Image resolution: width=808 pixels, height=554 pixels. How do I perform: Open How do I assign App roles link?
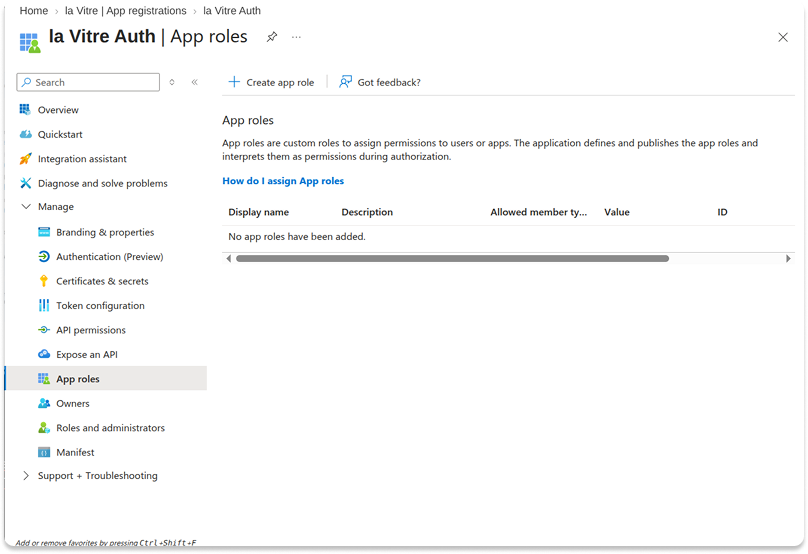click(283, 181)
